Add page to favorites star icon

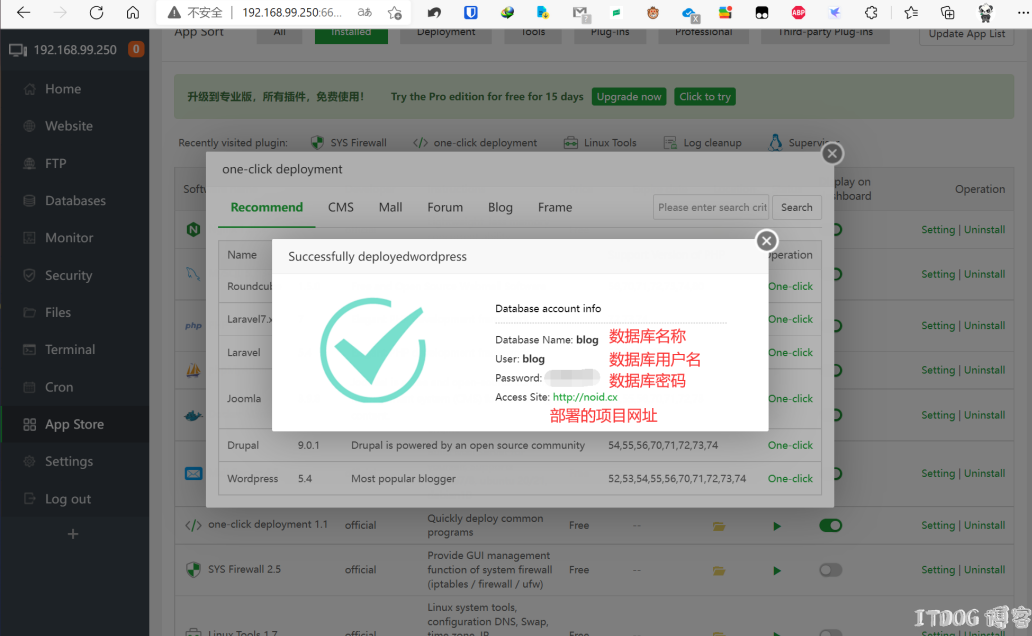tap(395, 13)
